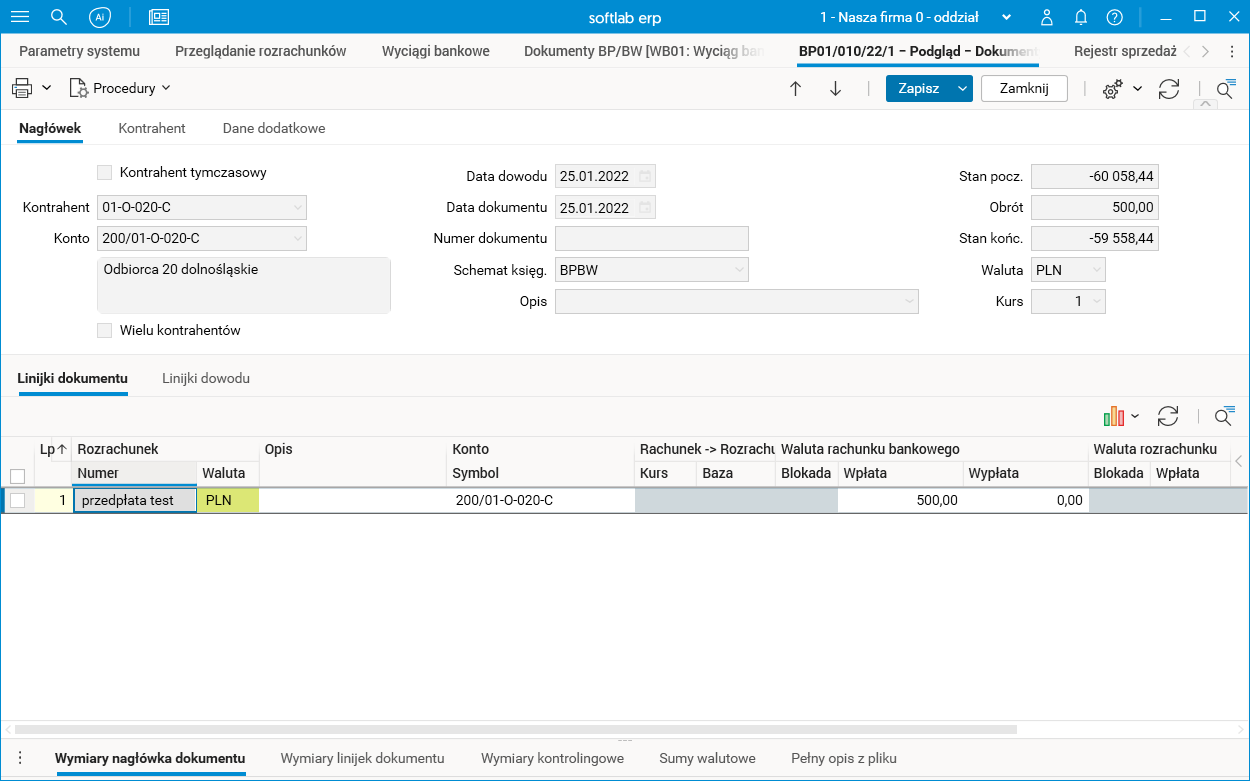1250x781 pixels.
Task: Open Data dokumentu calendar picker
Action: [x=645, y=208]
